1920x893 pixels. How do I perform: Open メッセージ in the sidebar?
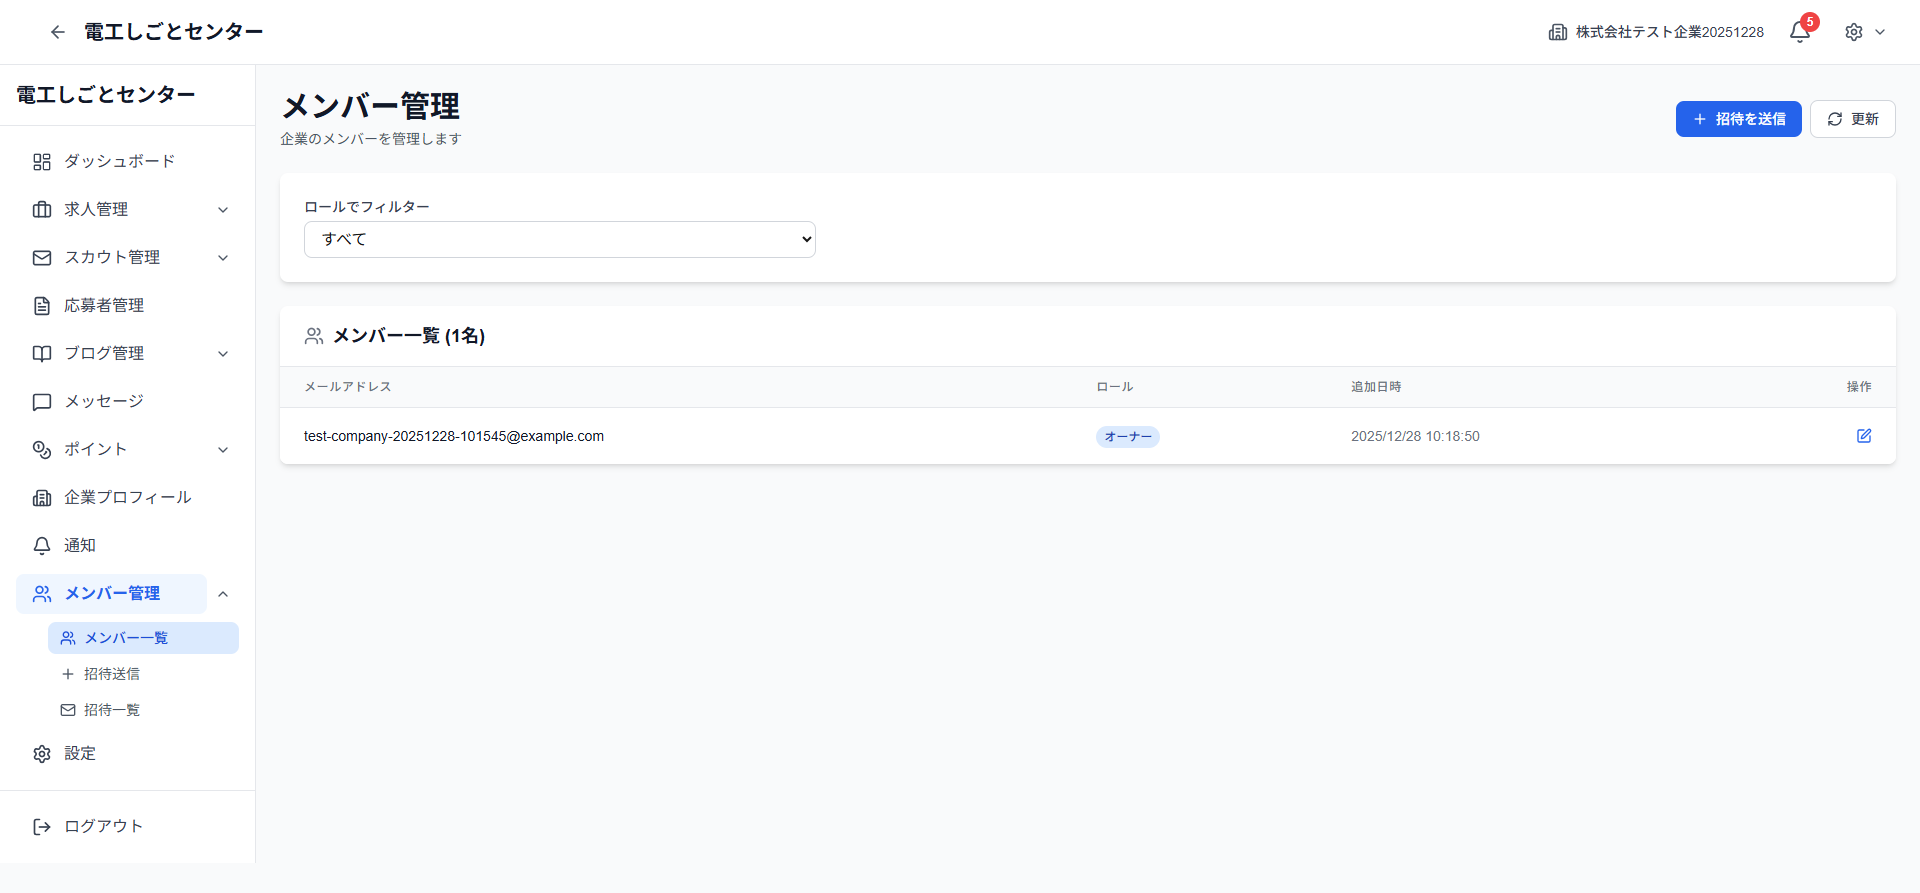104,401
